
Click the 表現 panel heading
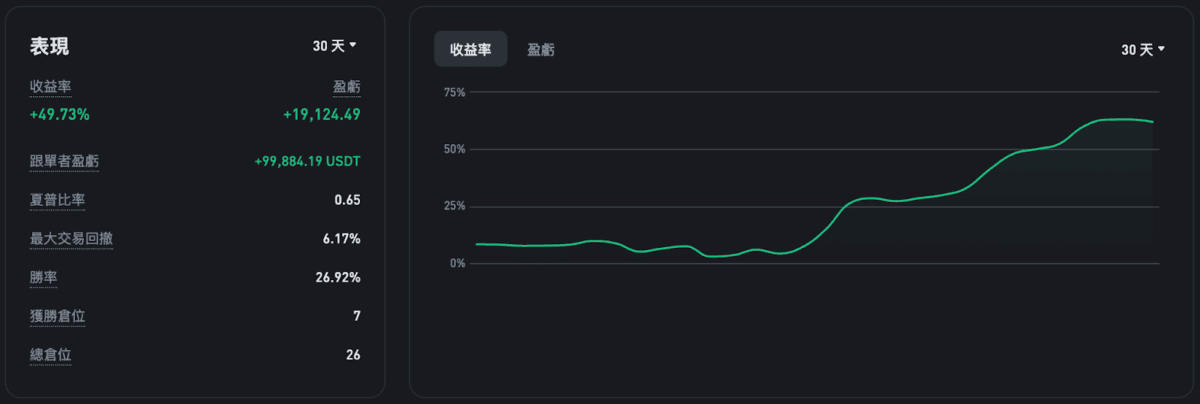tap(50, 46)
